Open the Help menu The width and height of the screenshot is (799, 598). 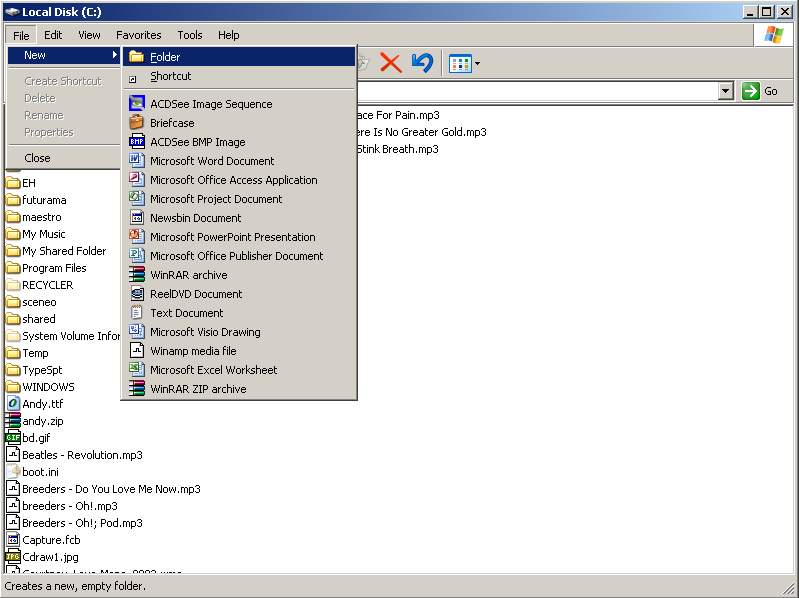tap(228, 35)
